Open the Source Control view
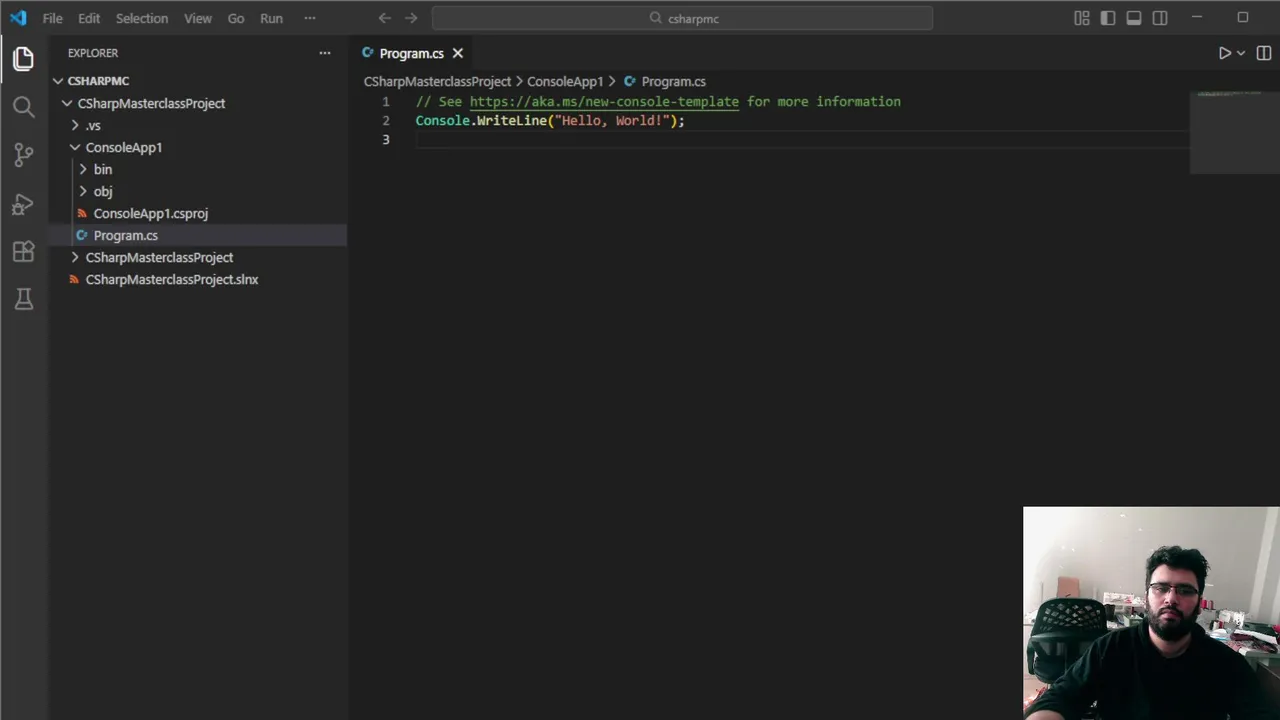Screen dimensions: 1280x720 [24, 154]
